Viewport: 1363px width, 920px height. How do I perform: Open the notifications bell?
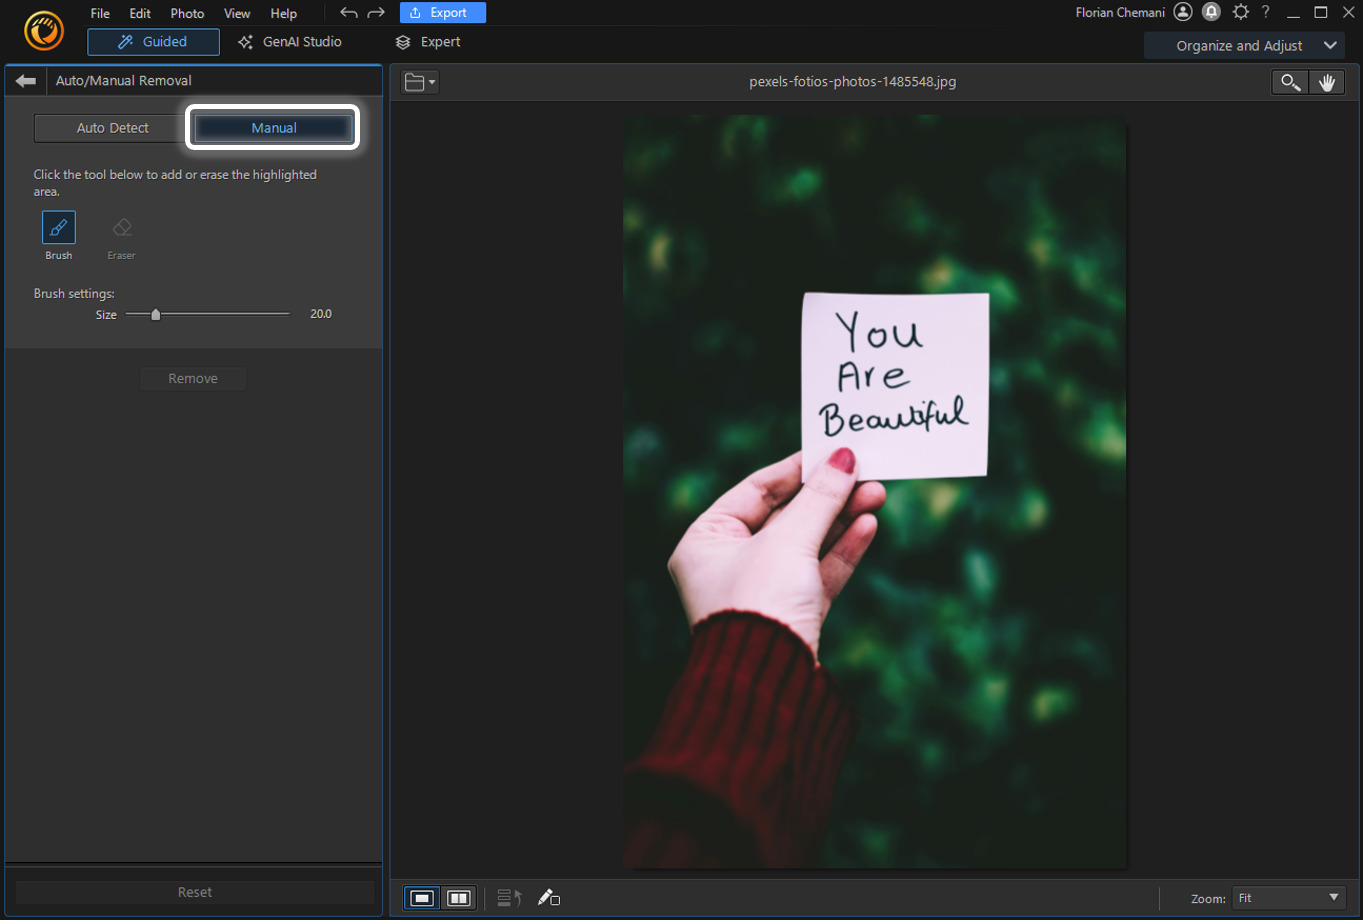(x=1211, y=12)
